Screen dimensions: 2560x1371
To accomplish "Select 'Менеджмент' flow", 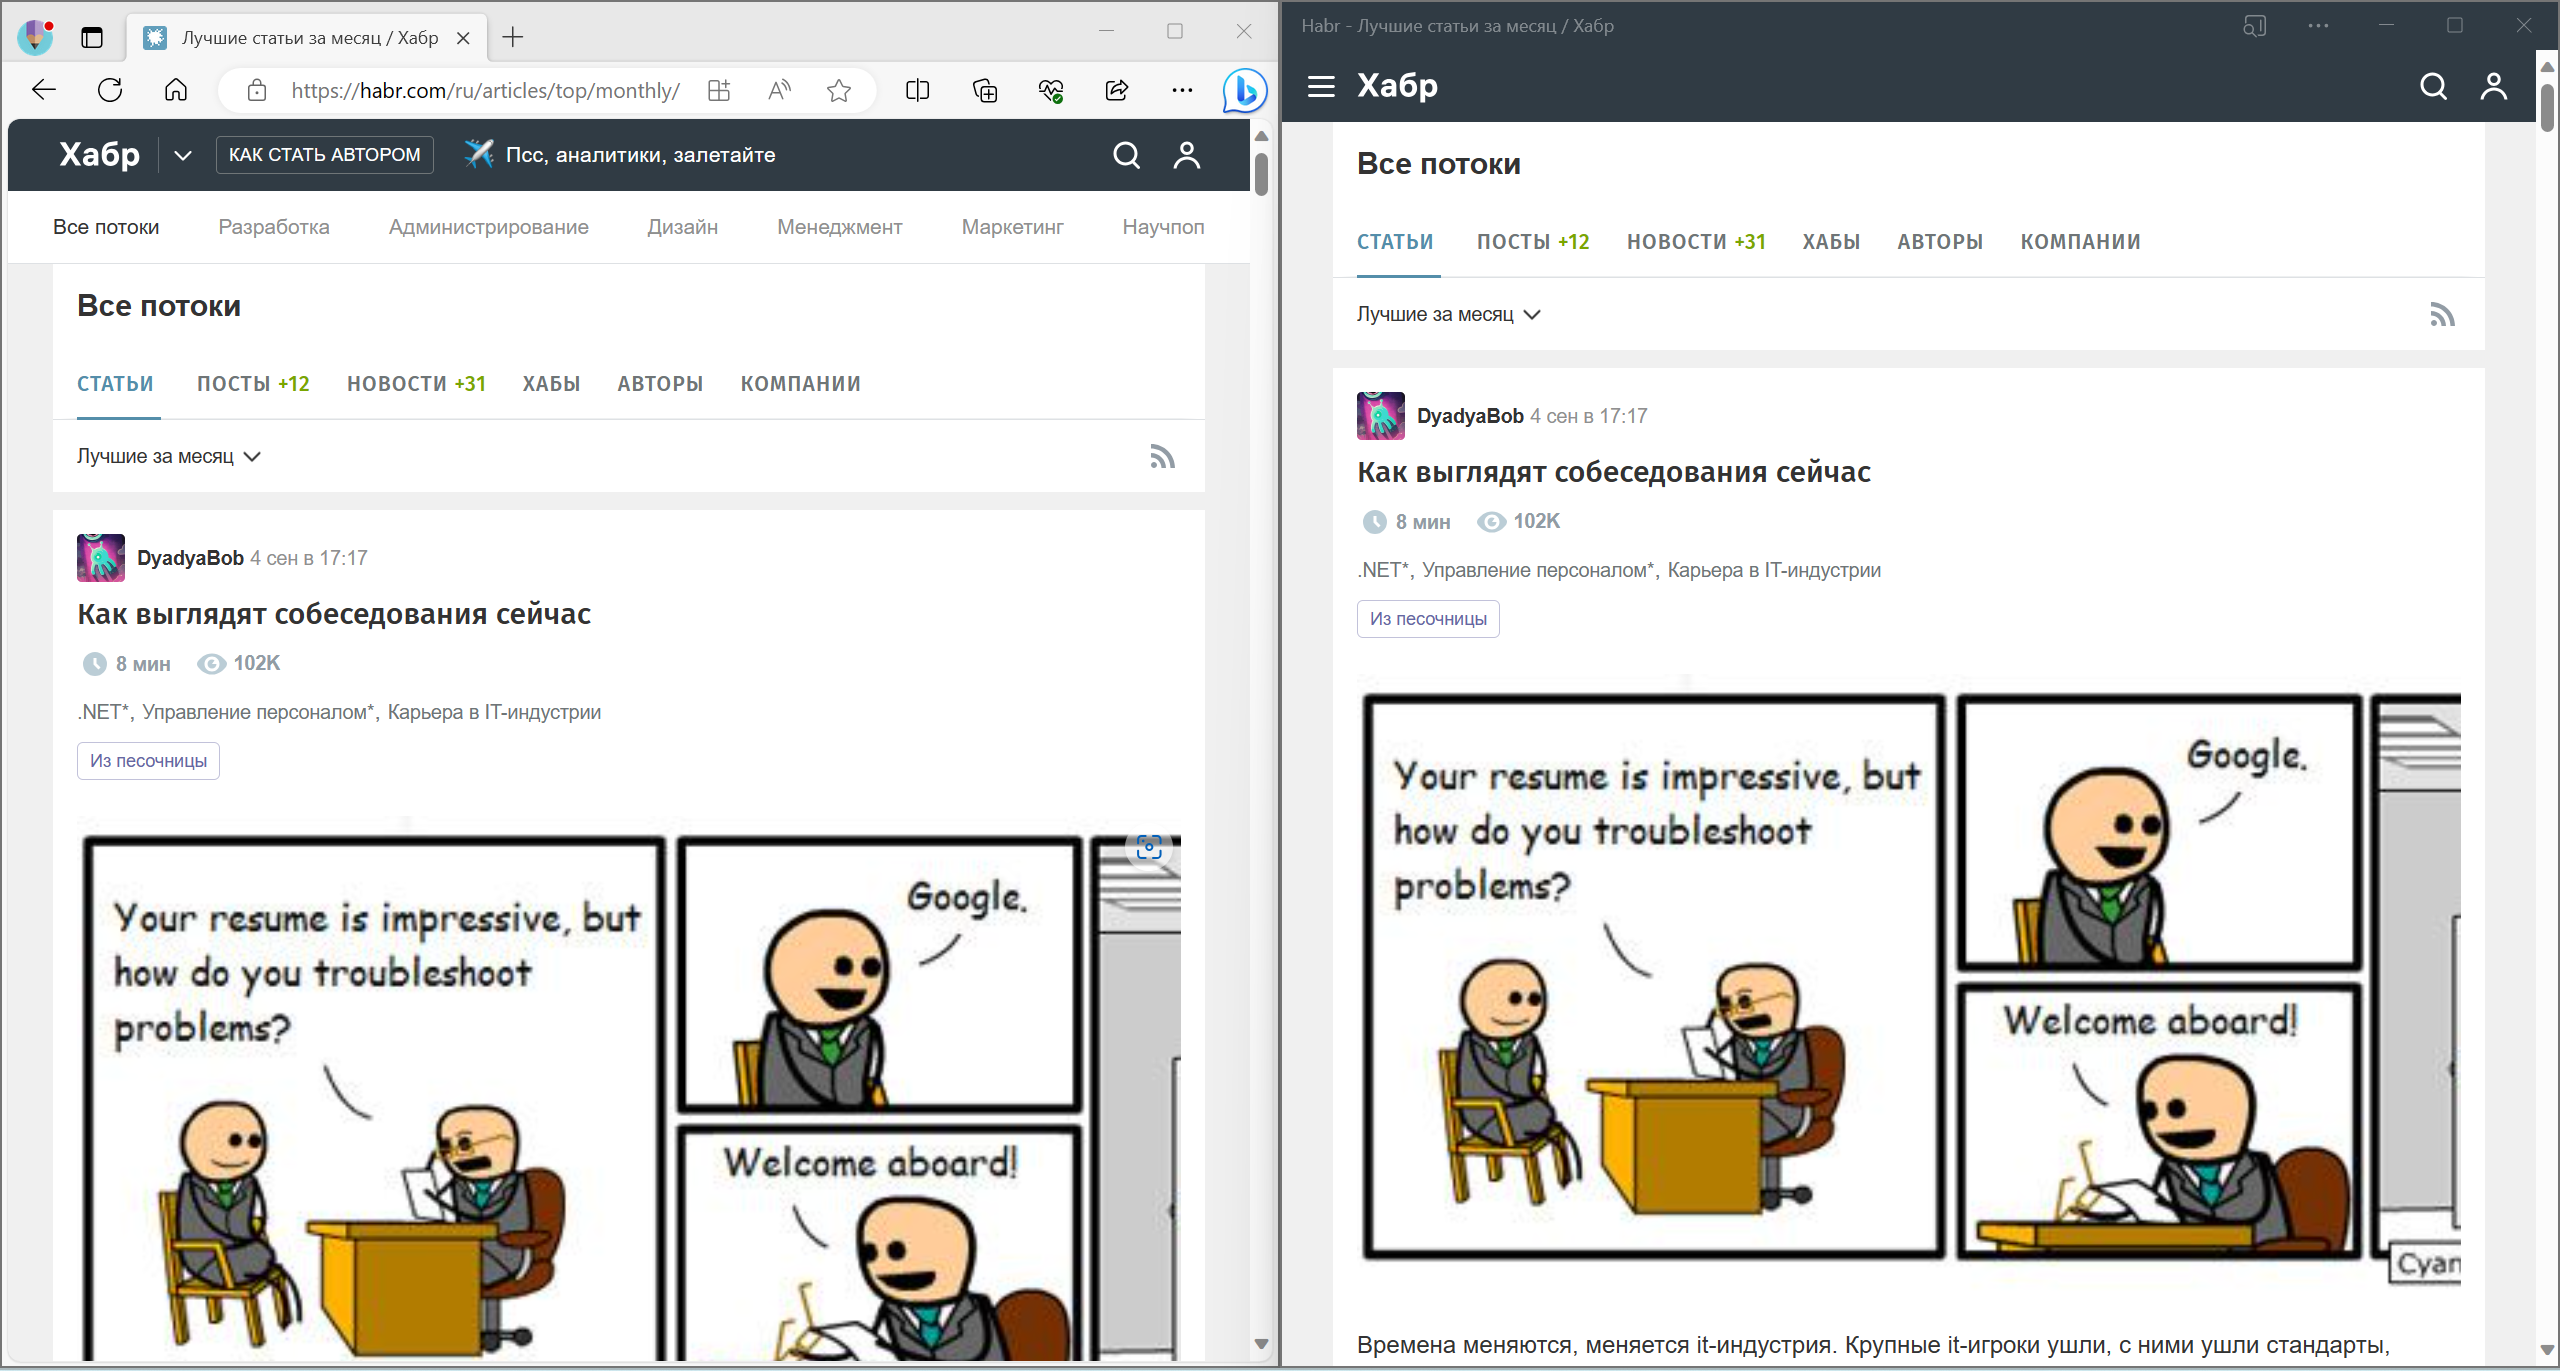I will 840,227.
